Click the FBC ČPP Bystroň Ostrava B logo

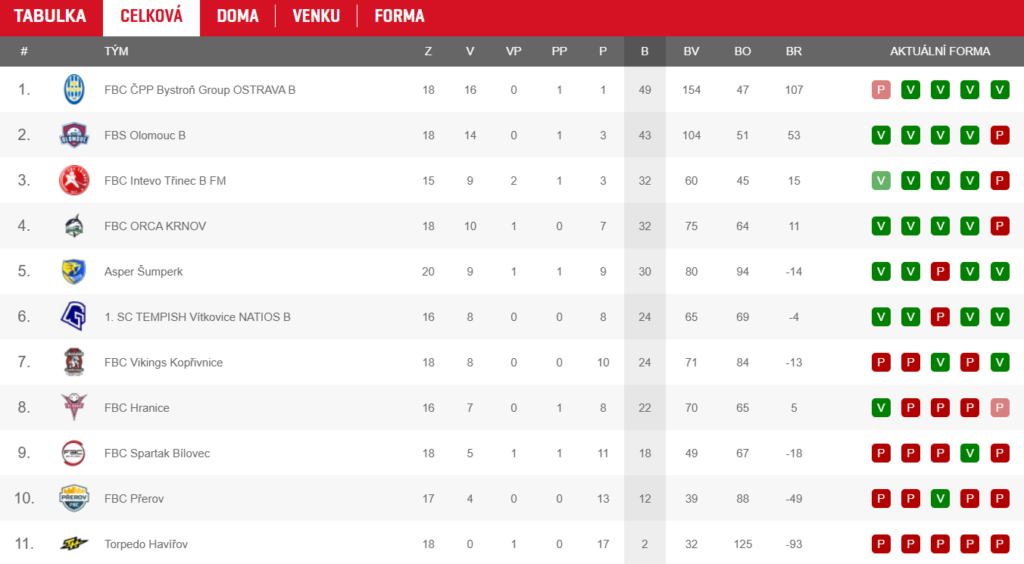74,89
